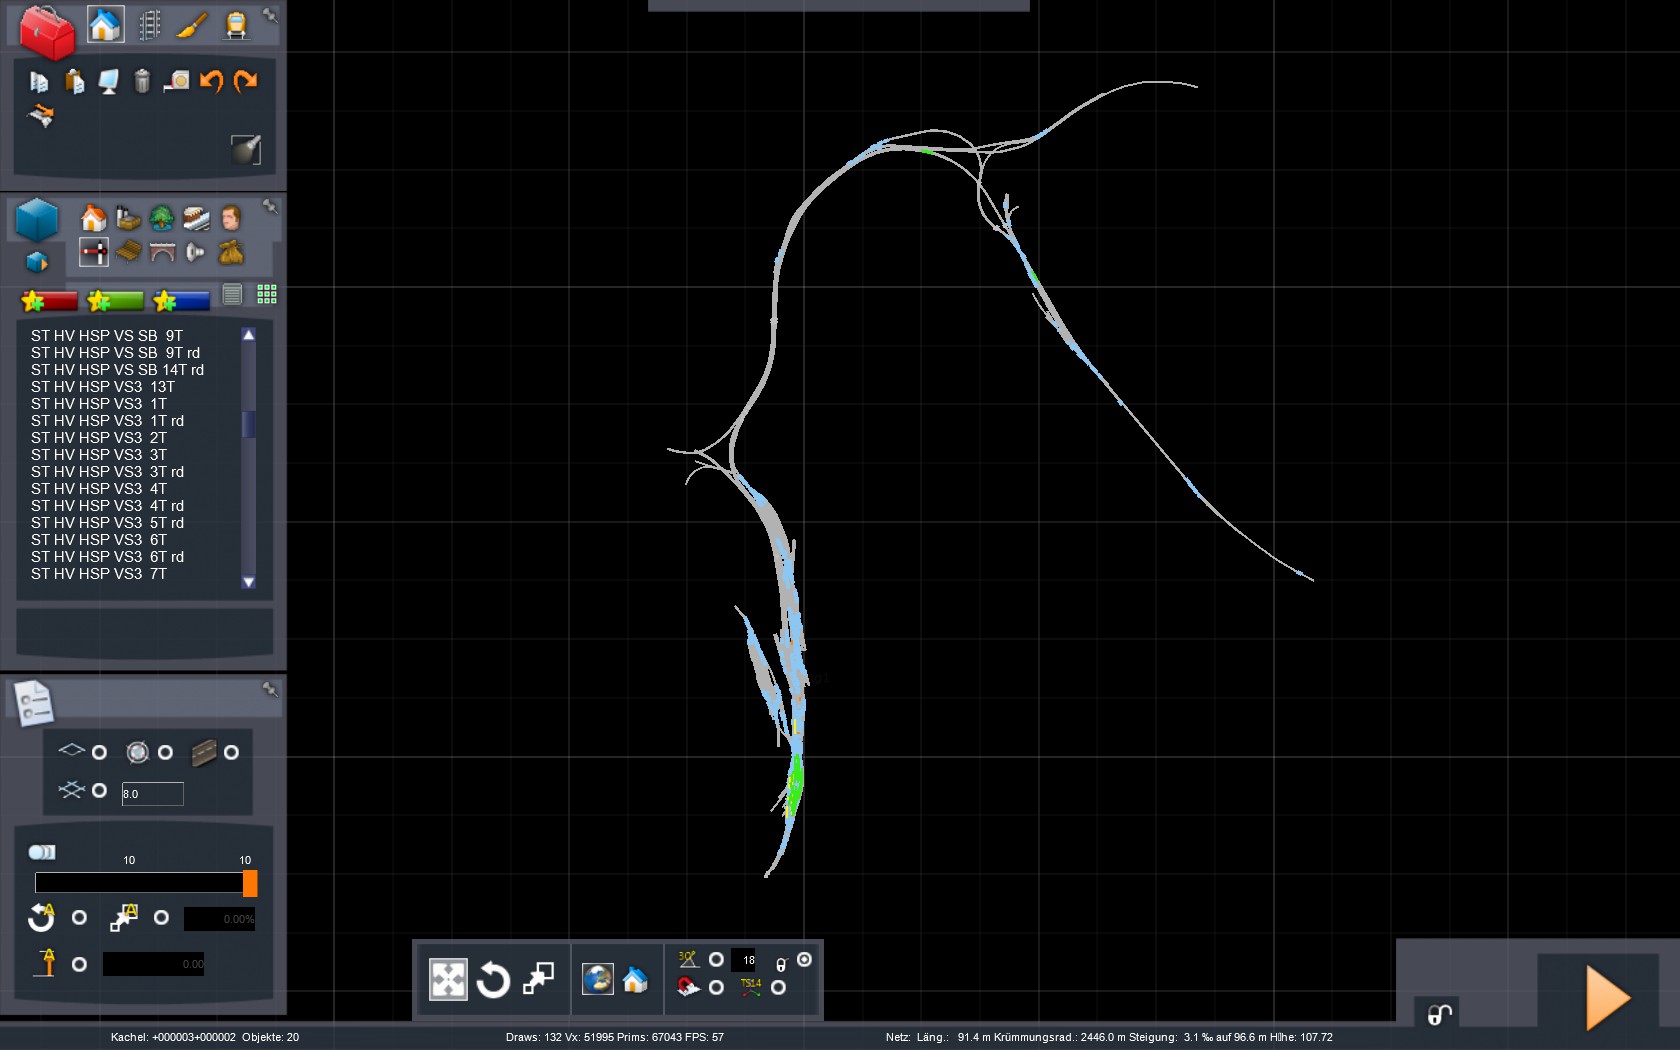
Task: Pin the object browser flyout
Action: click(270, 206)
